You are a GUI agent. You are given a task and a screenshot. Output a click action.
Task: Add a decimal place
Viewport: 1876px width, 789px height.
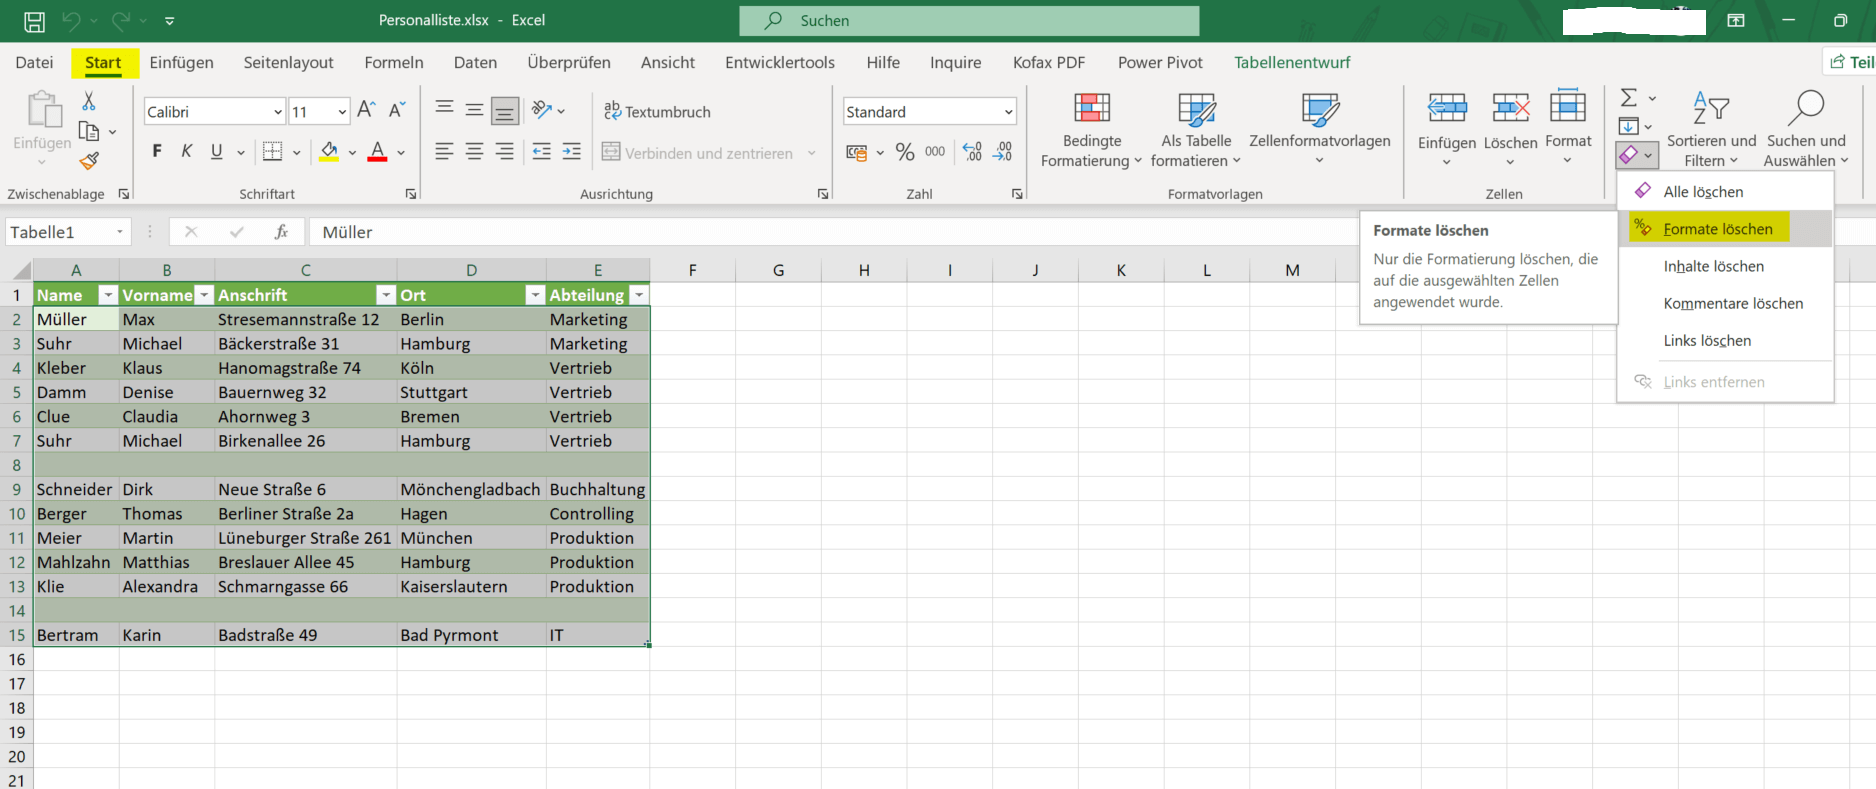(x=972, y=152)
